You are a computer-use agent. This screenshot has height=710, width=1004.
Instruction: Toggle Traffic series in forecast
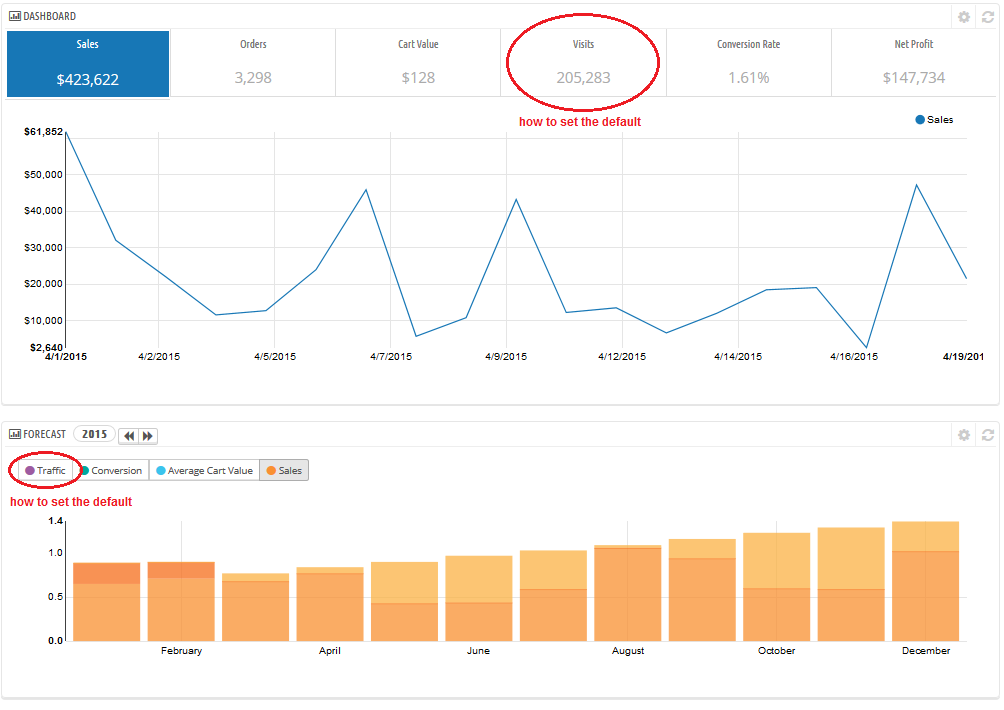(x=45, y=471)
